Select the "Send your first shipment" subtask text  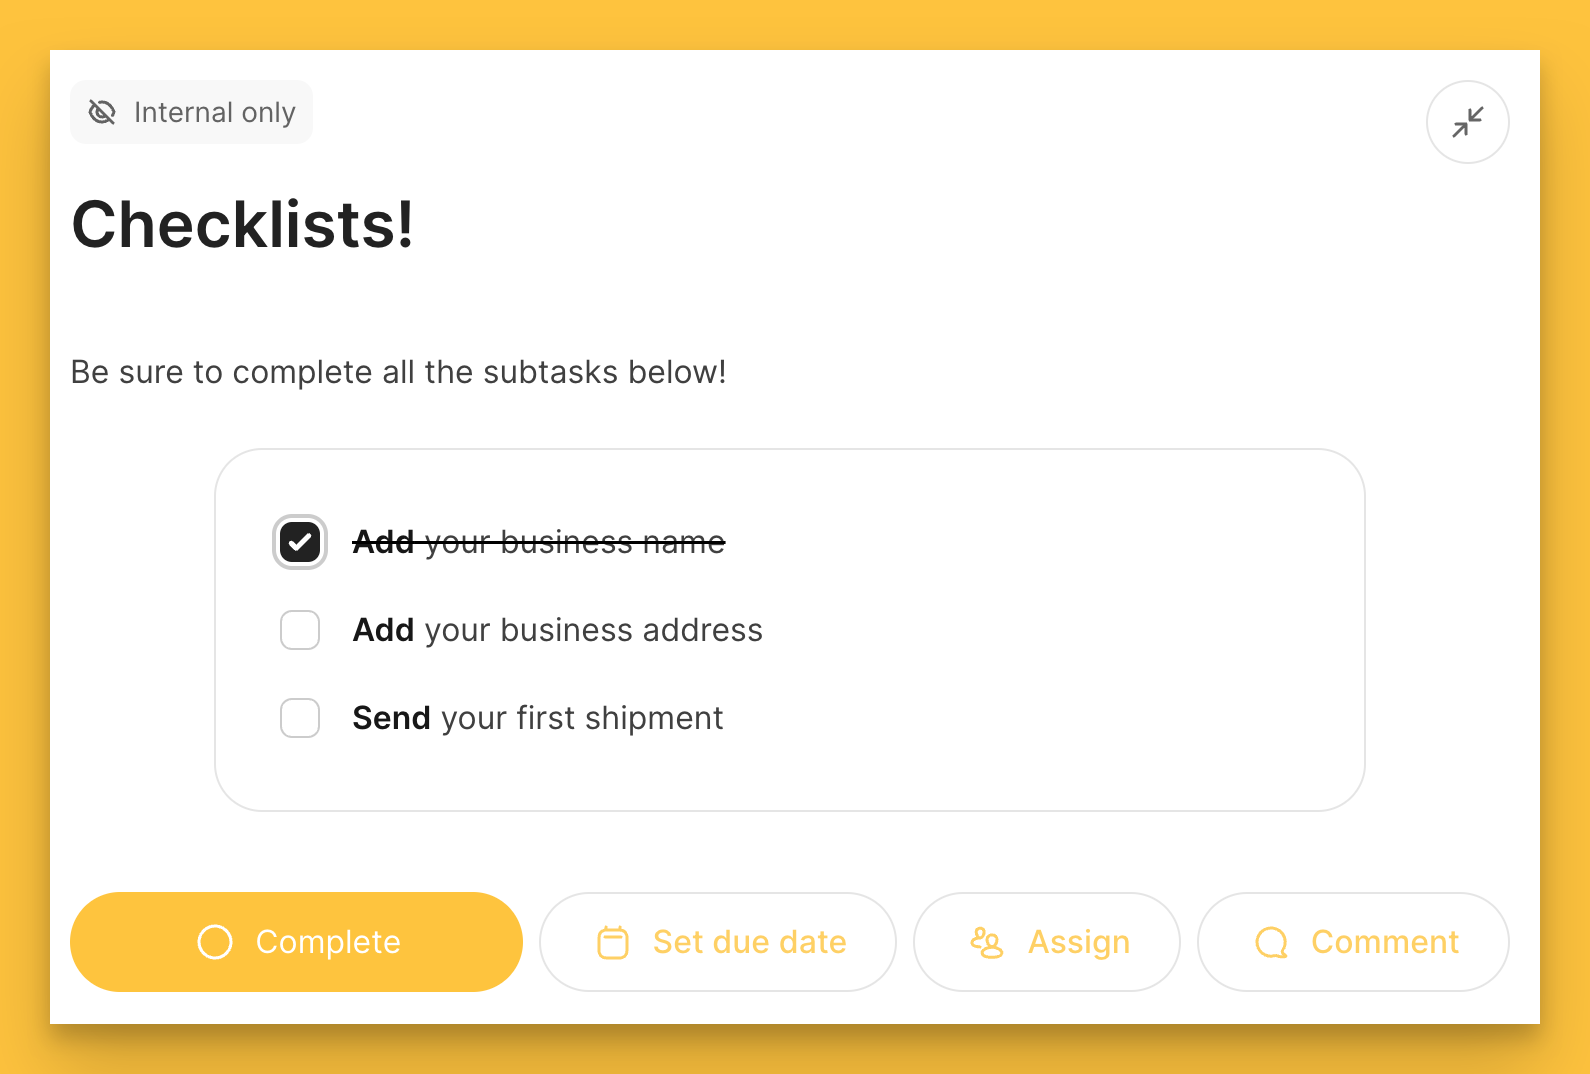(537, 718)
